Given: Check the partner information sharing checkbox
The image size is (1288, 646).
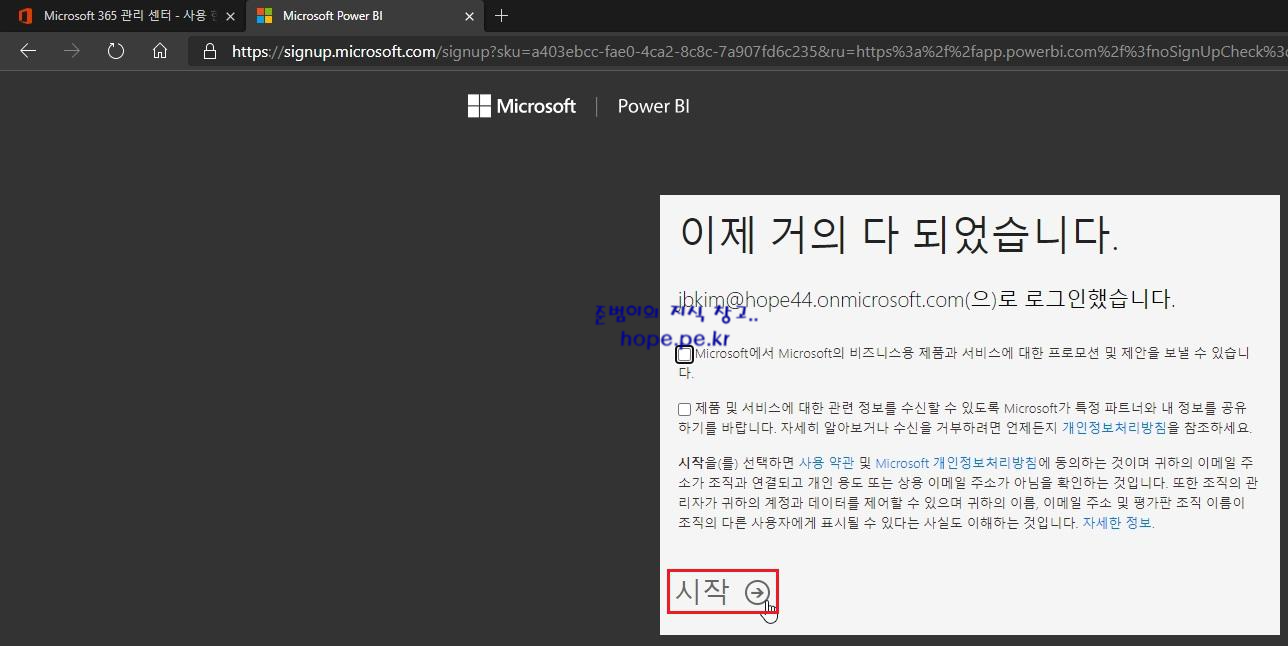Looking at the screenshot, I should 684,409.
